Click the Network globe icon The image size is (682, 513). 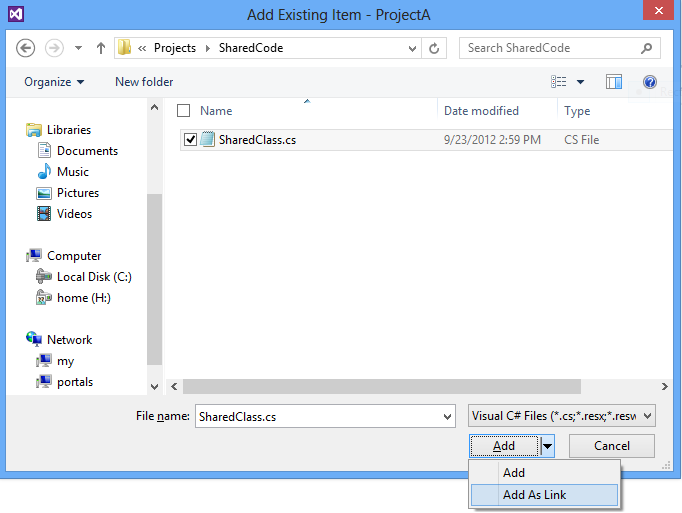34,339
